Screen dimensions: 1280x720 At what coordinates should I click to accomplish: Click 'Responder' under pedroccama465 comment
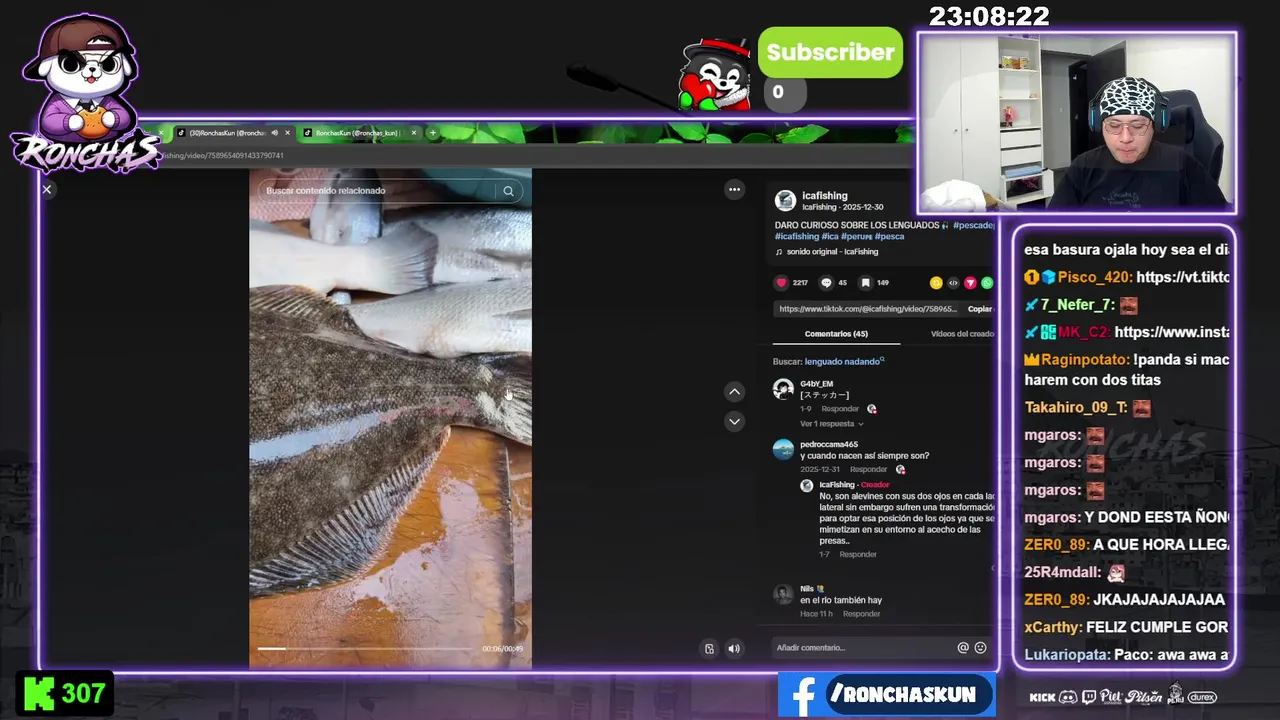coord(868,470)
